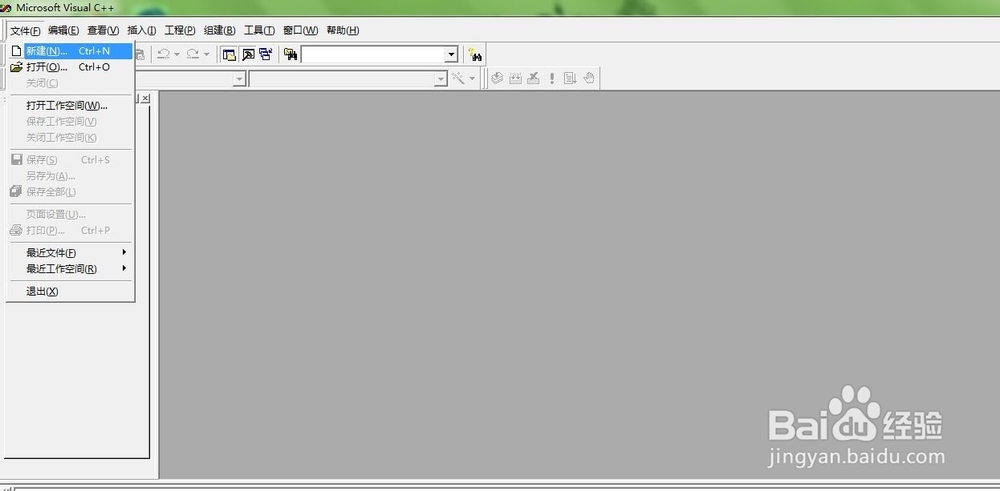Open the 查看(V) menu
Screen dimensions: 1000x491
click(x=103, y=31)
